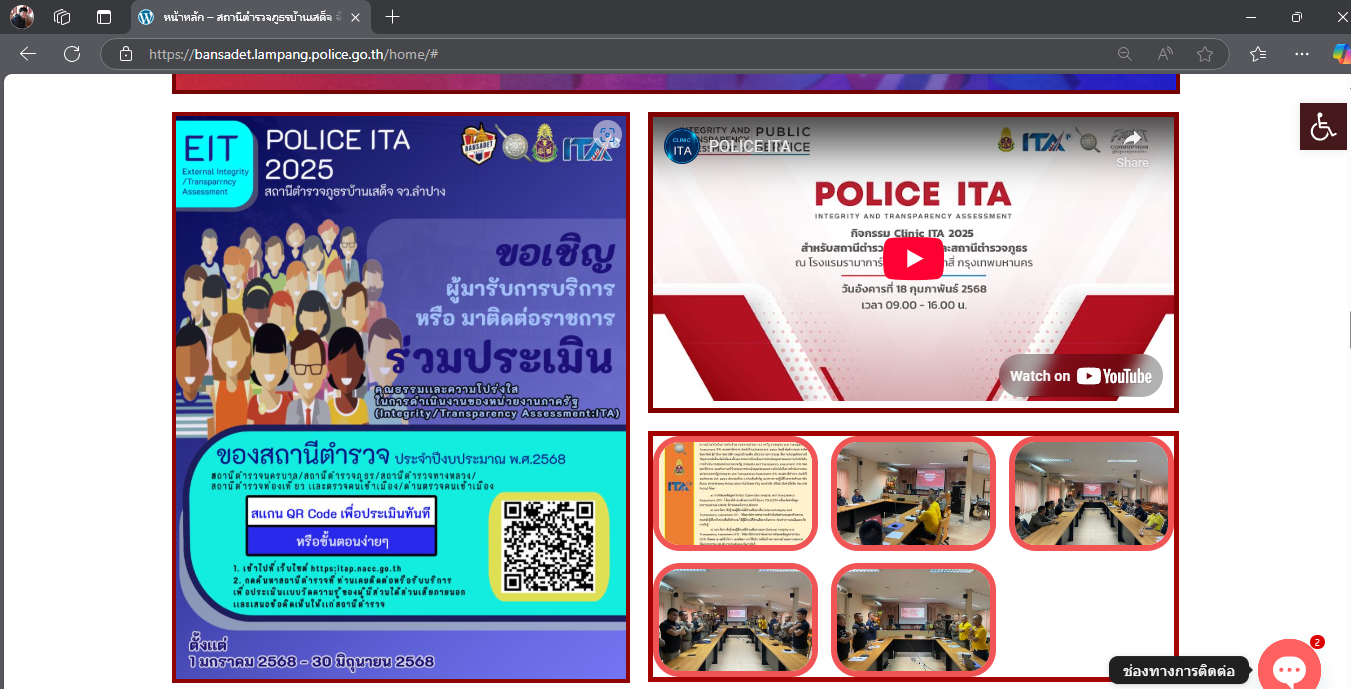This screenshot has width=1351, height=689.
Task: Add page to favorites with star icon
Action: click(x=1205, y=54)
